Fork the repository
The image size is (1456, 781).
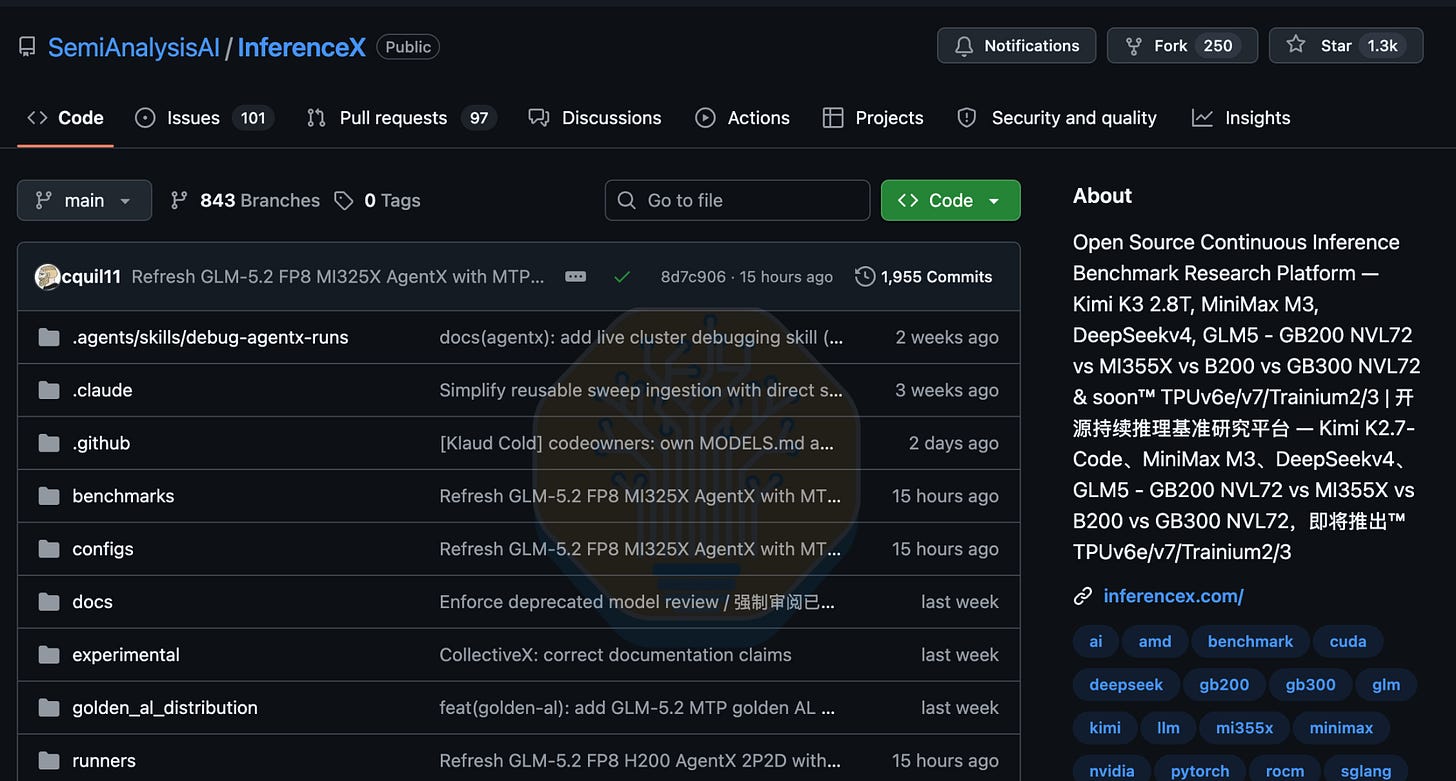click(1182, 46)
